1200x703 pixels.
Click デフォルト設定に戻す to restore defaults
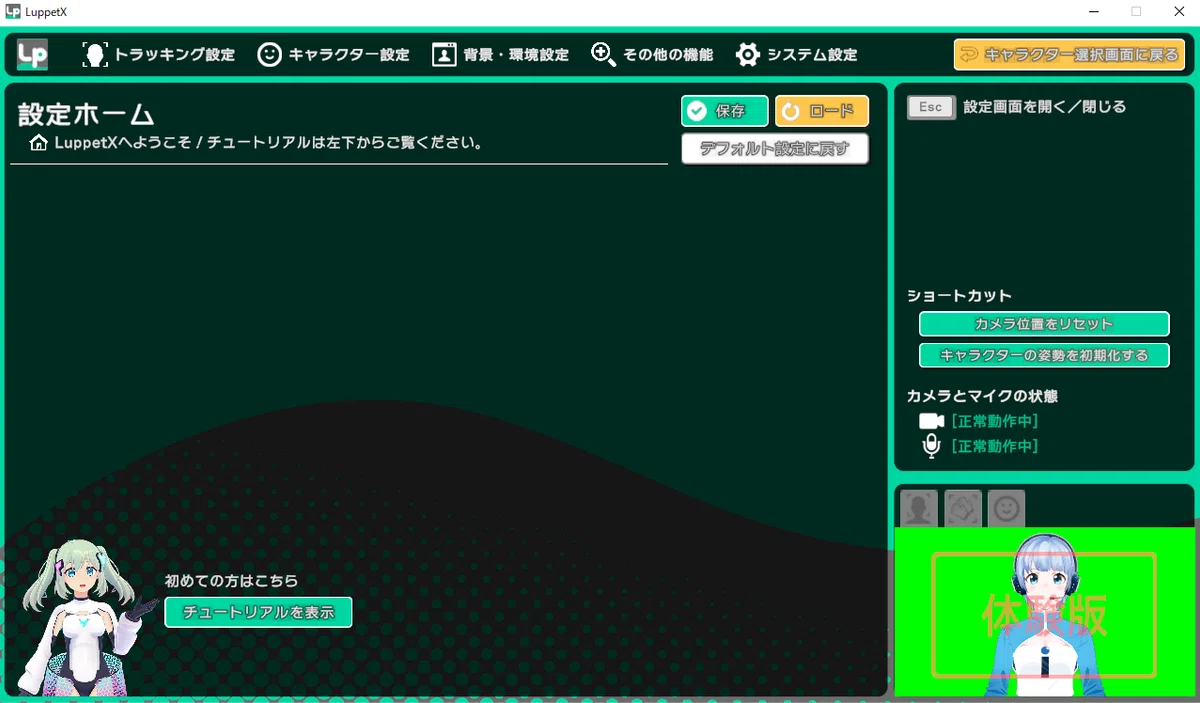click(x=775, y=149)
